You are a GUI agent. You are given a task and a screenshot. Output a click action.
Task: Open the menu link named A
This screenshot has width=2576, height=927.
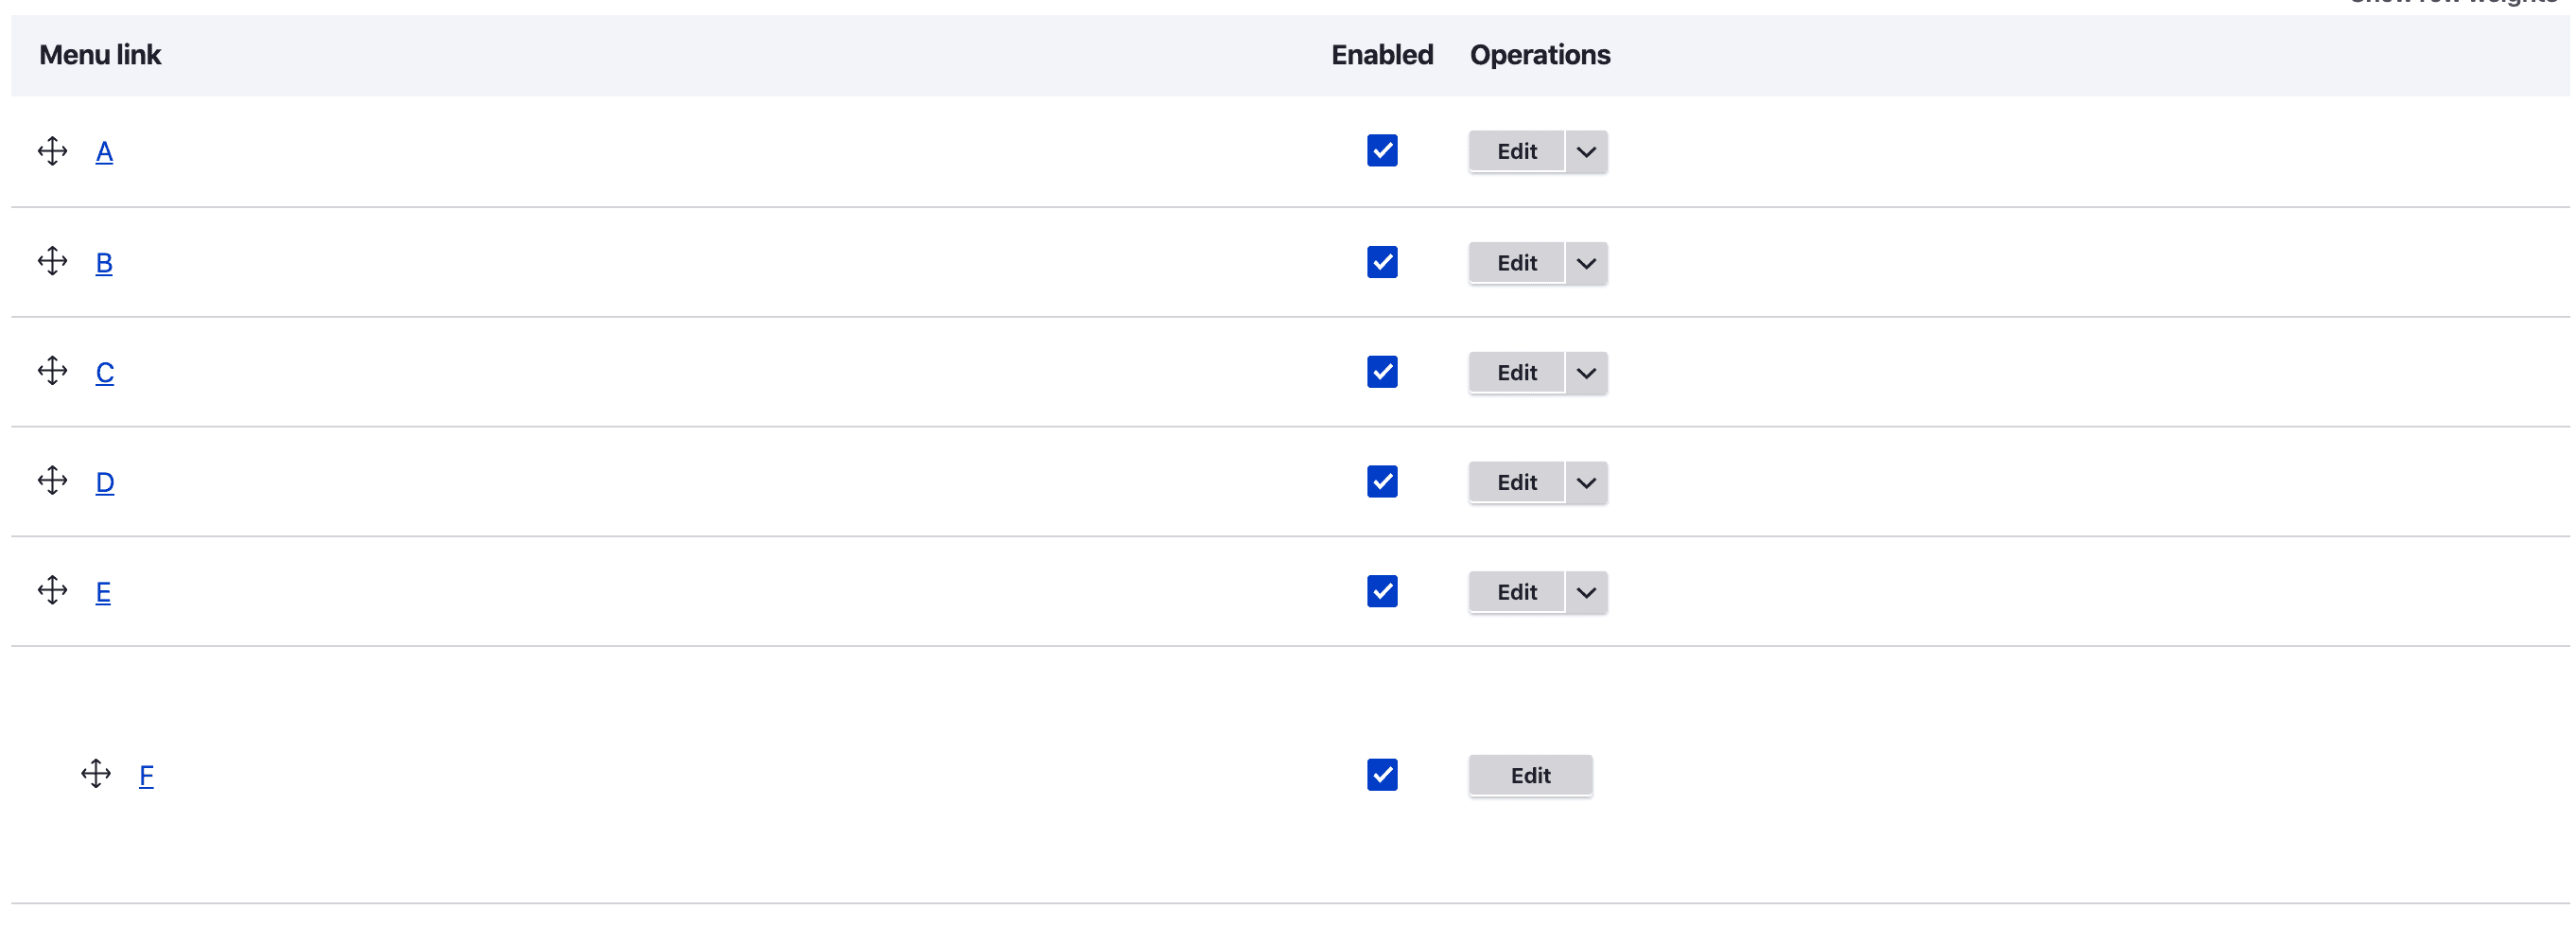coord(104,152)
